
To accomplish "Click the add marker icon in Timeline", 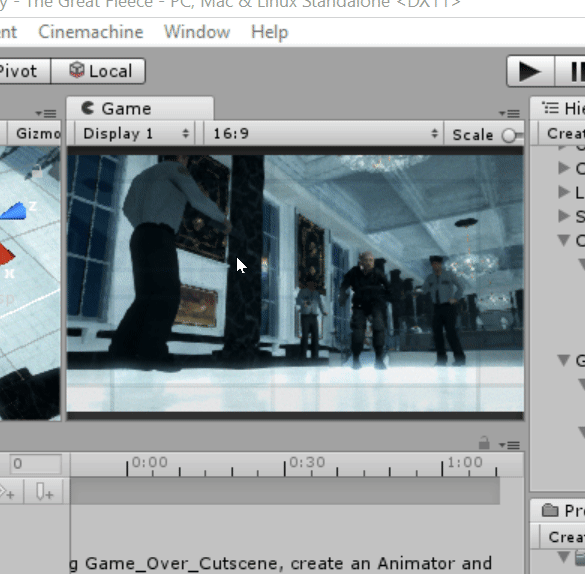I will click(44, 492).
